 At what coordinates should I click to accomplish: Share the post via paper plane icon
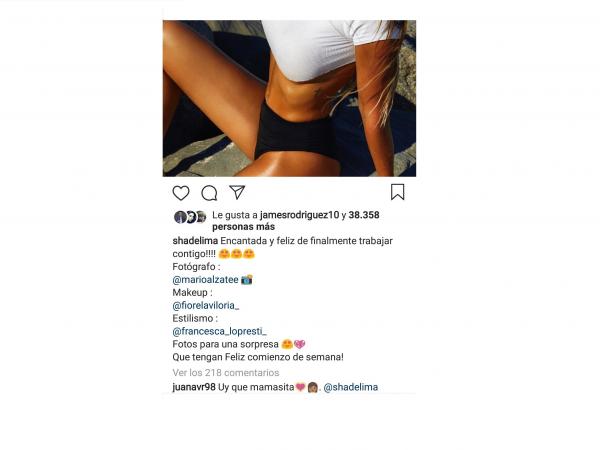click(237, 192)
